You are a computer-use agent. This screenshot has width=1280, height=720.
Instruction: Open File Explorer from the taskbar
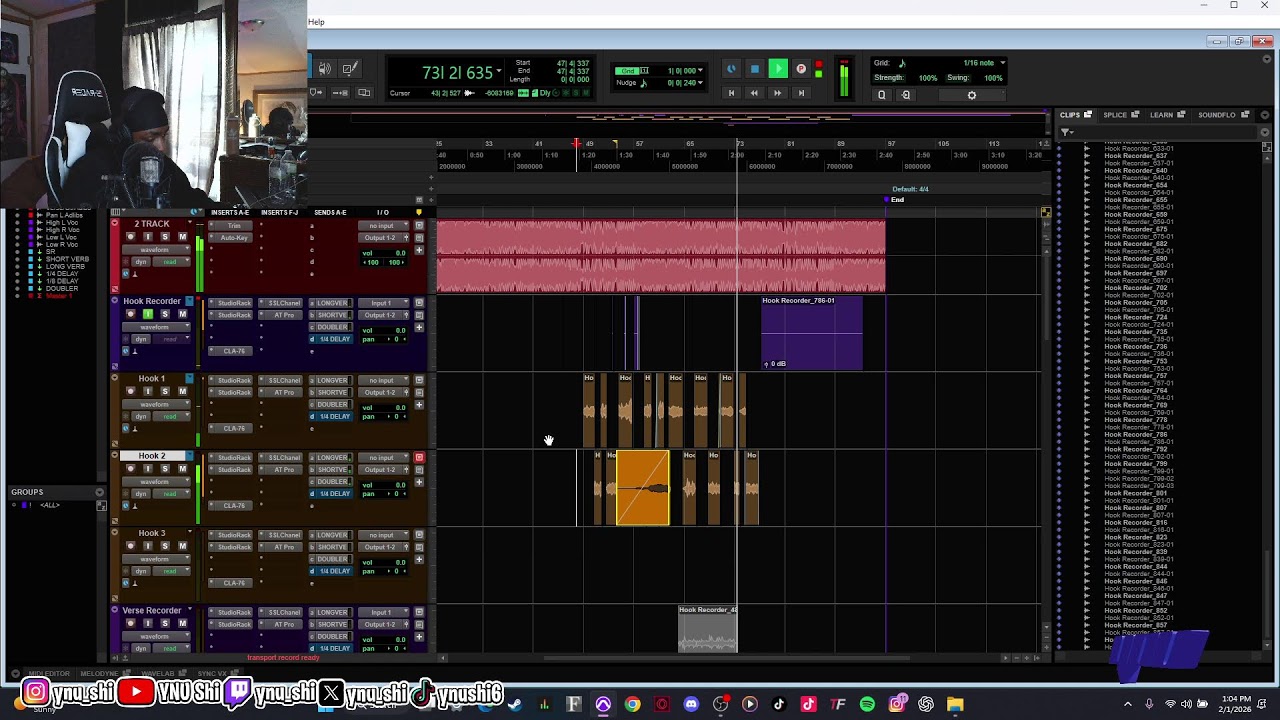click(955, 705)
